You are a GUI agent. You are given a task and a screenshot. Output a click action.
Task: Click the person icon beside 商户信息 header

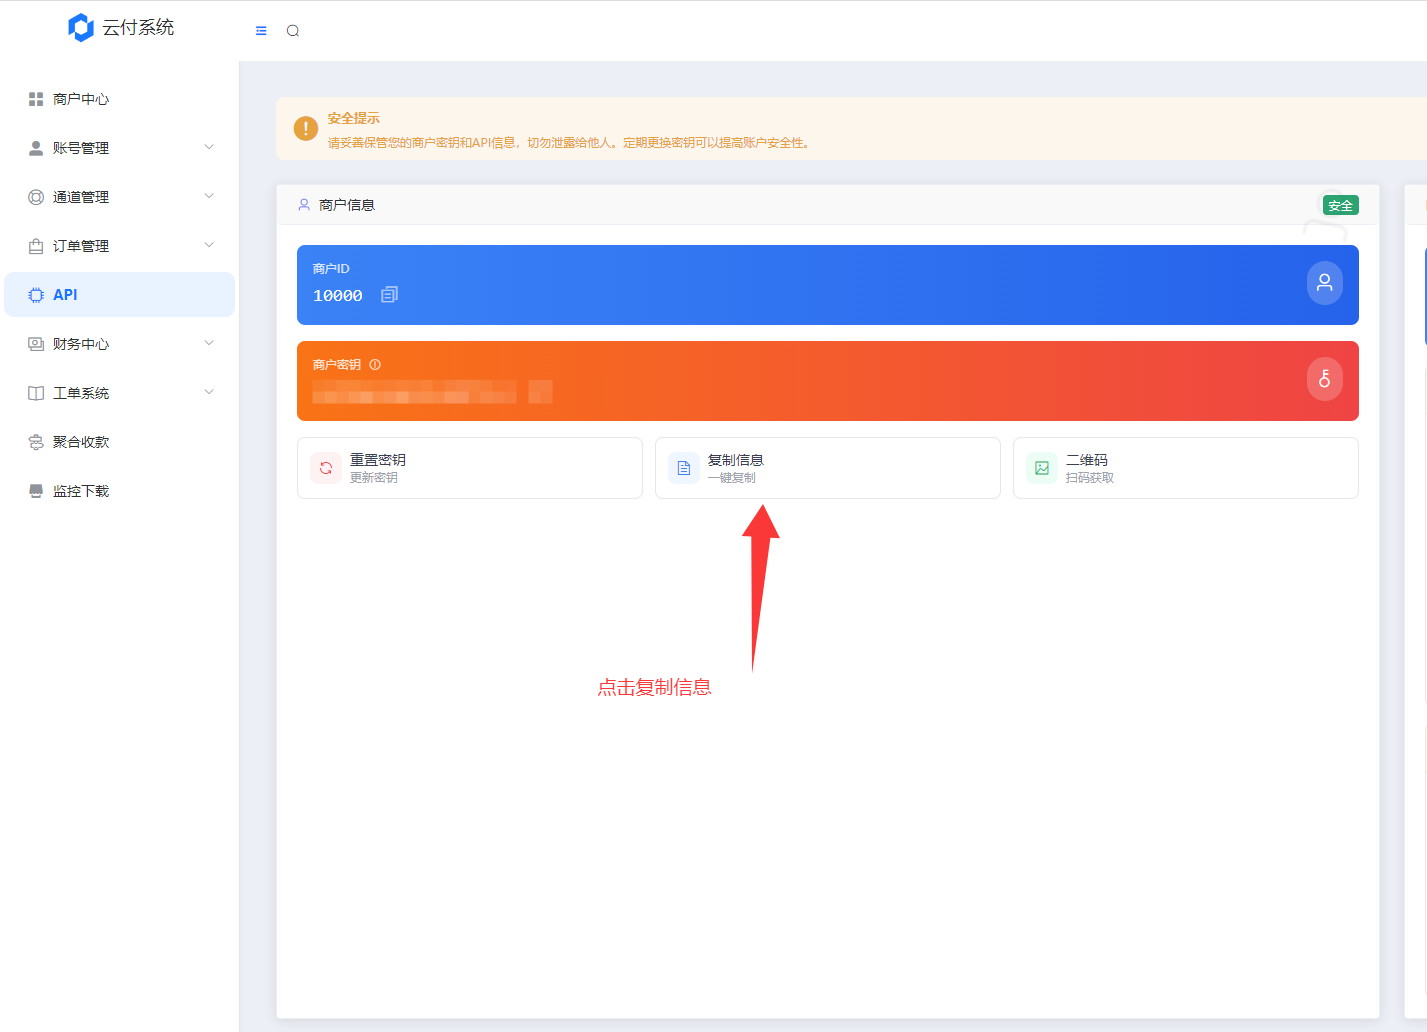coord(304,205)
